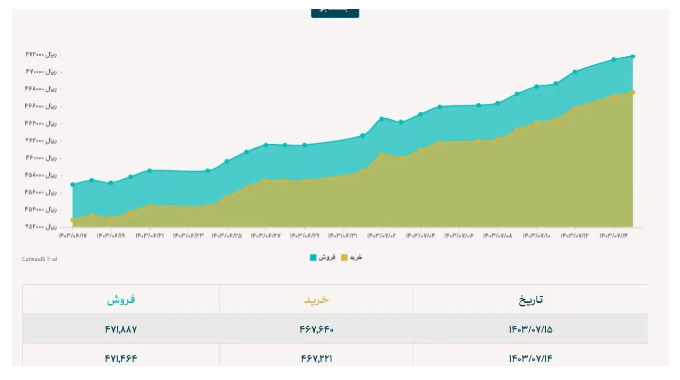Click the teal peak point above 1403/07/02
This screenshot has width=680, height=380.
[x=382, y=118]
